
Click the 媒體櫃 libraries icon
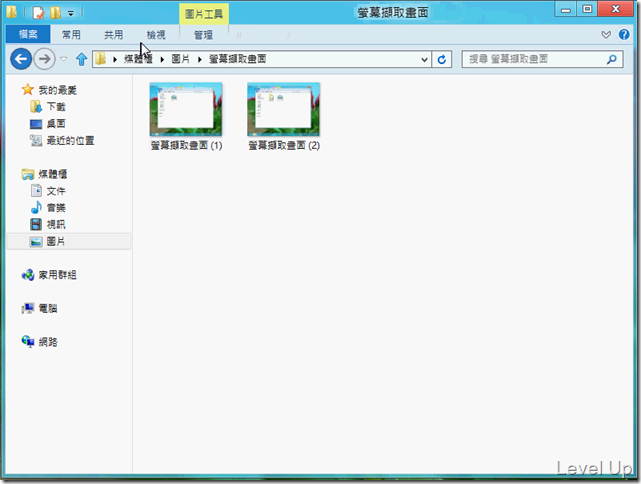(27, 175)
